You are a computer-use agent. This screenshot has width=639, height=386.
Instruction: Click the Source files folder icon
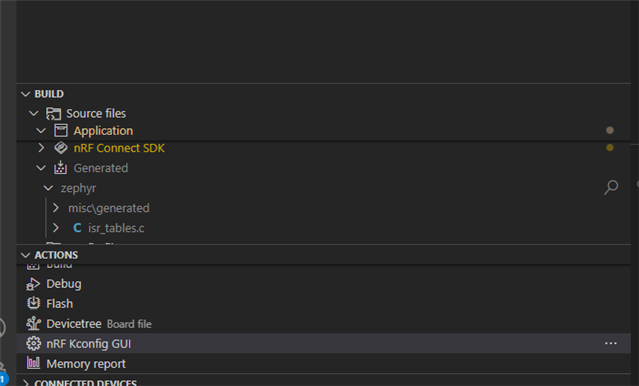tap(53, 113)
